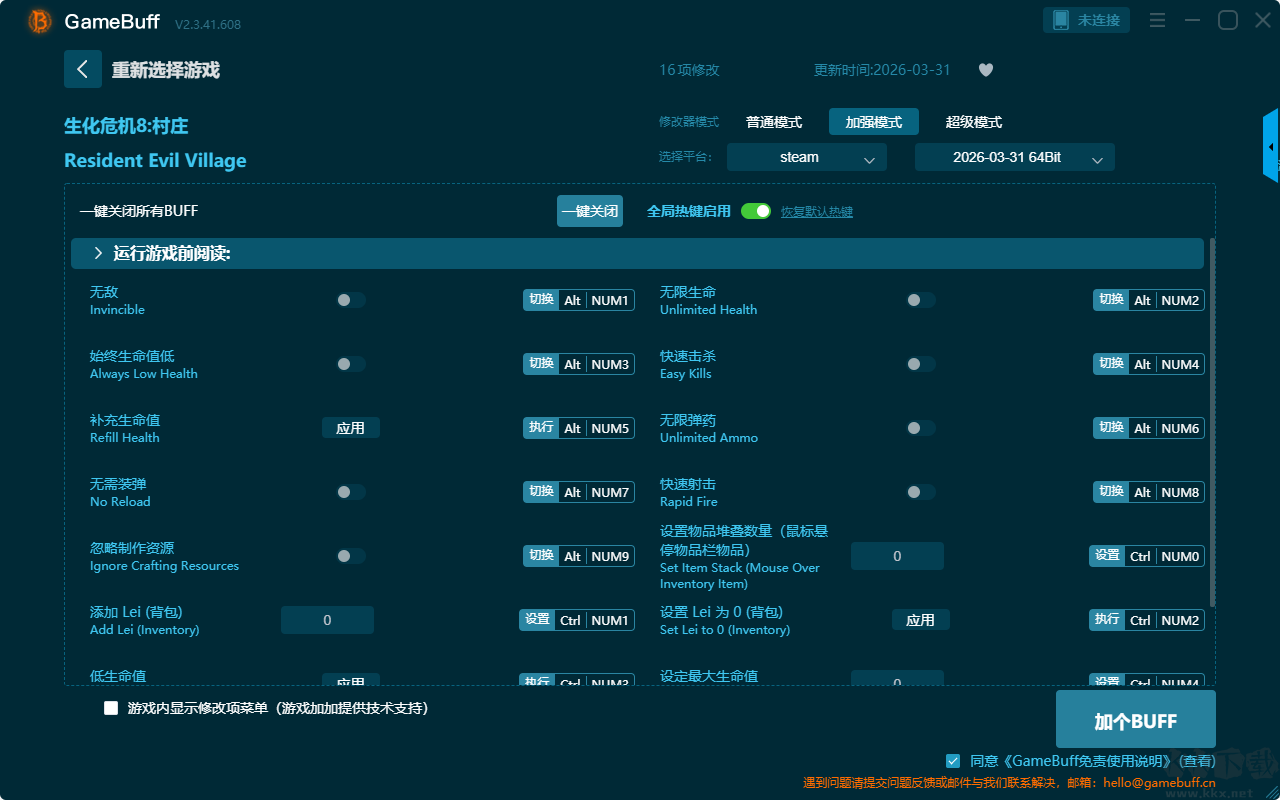The image size is (1280, 800).
Task: Click the 一键关闭 button
Action: click(x=590, y=211)
